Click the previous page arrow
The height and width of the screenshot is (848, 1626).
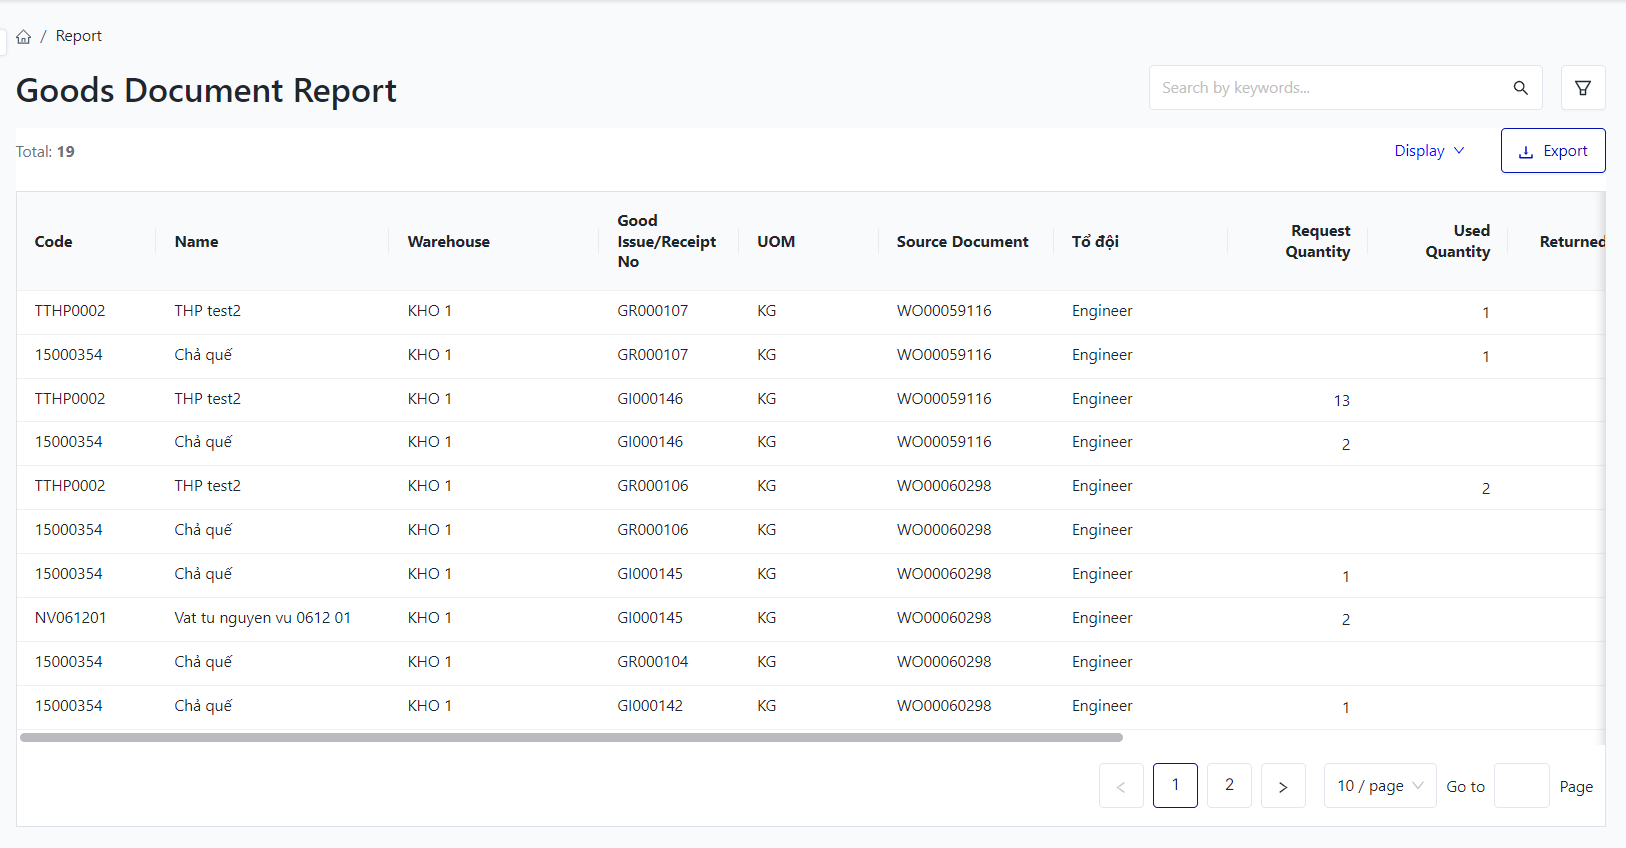click(1121, 786)
